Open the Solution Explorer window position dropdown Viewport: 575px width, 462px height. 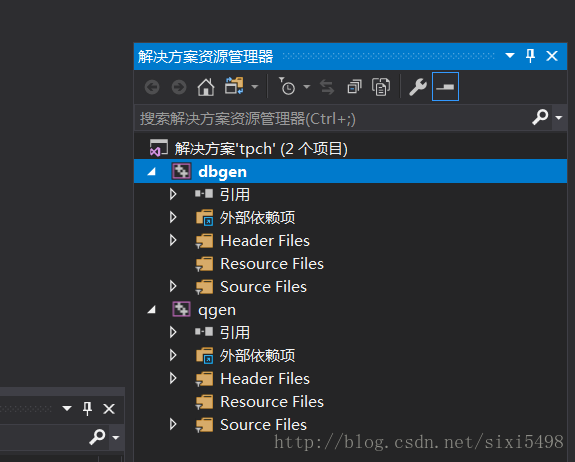(x=510, y=56)
